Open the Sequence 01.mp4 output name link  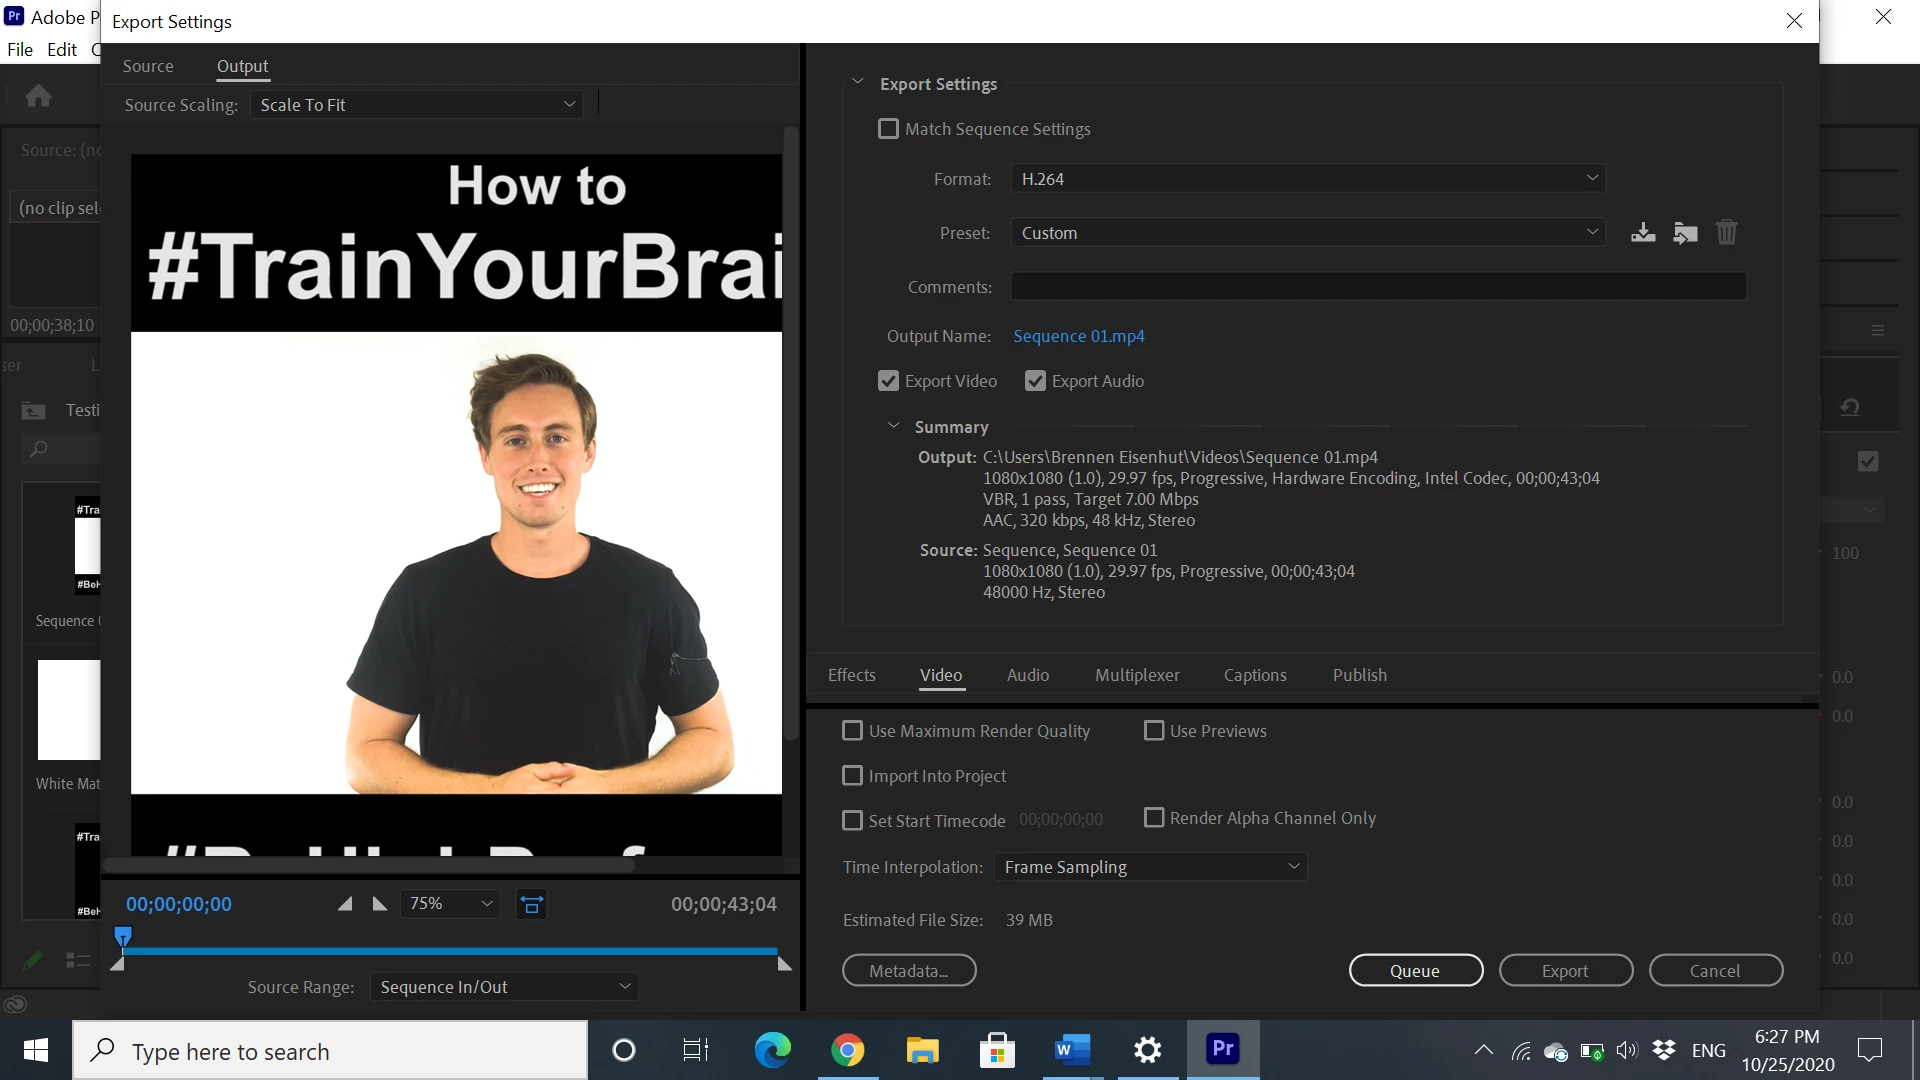[x=1078, y=336]
